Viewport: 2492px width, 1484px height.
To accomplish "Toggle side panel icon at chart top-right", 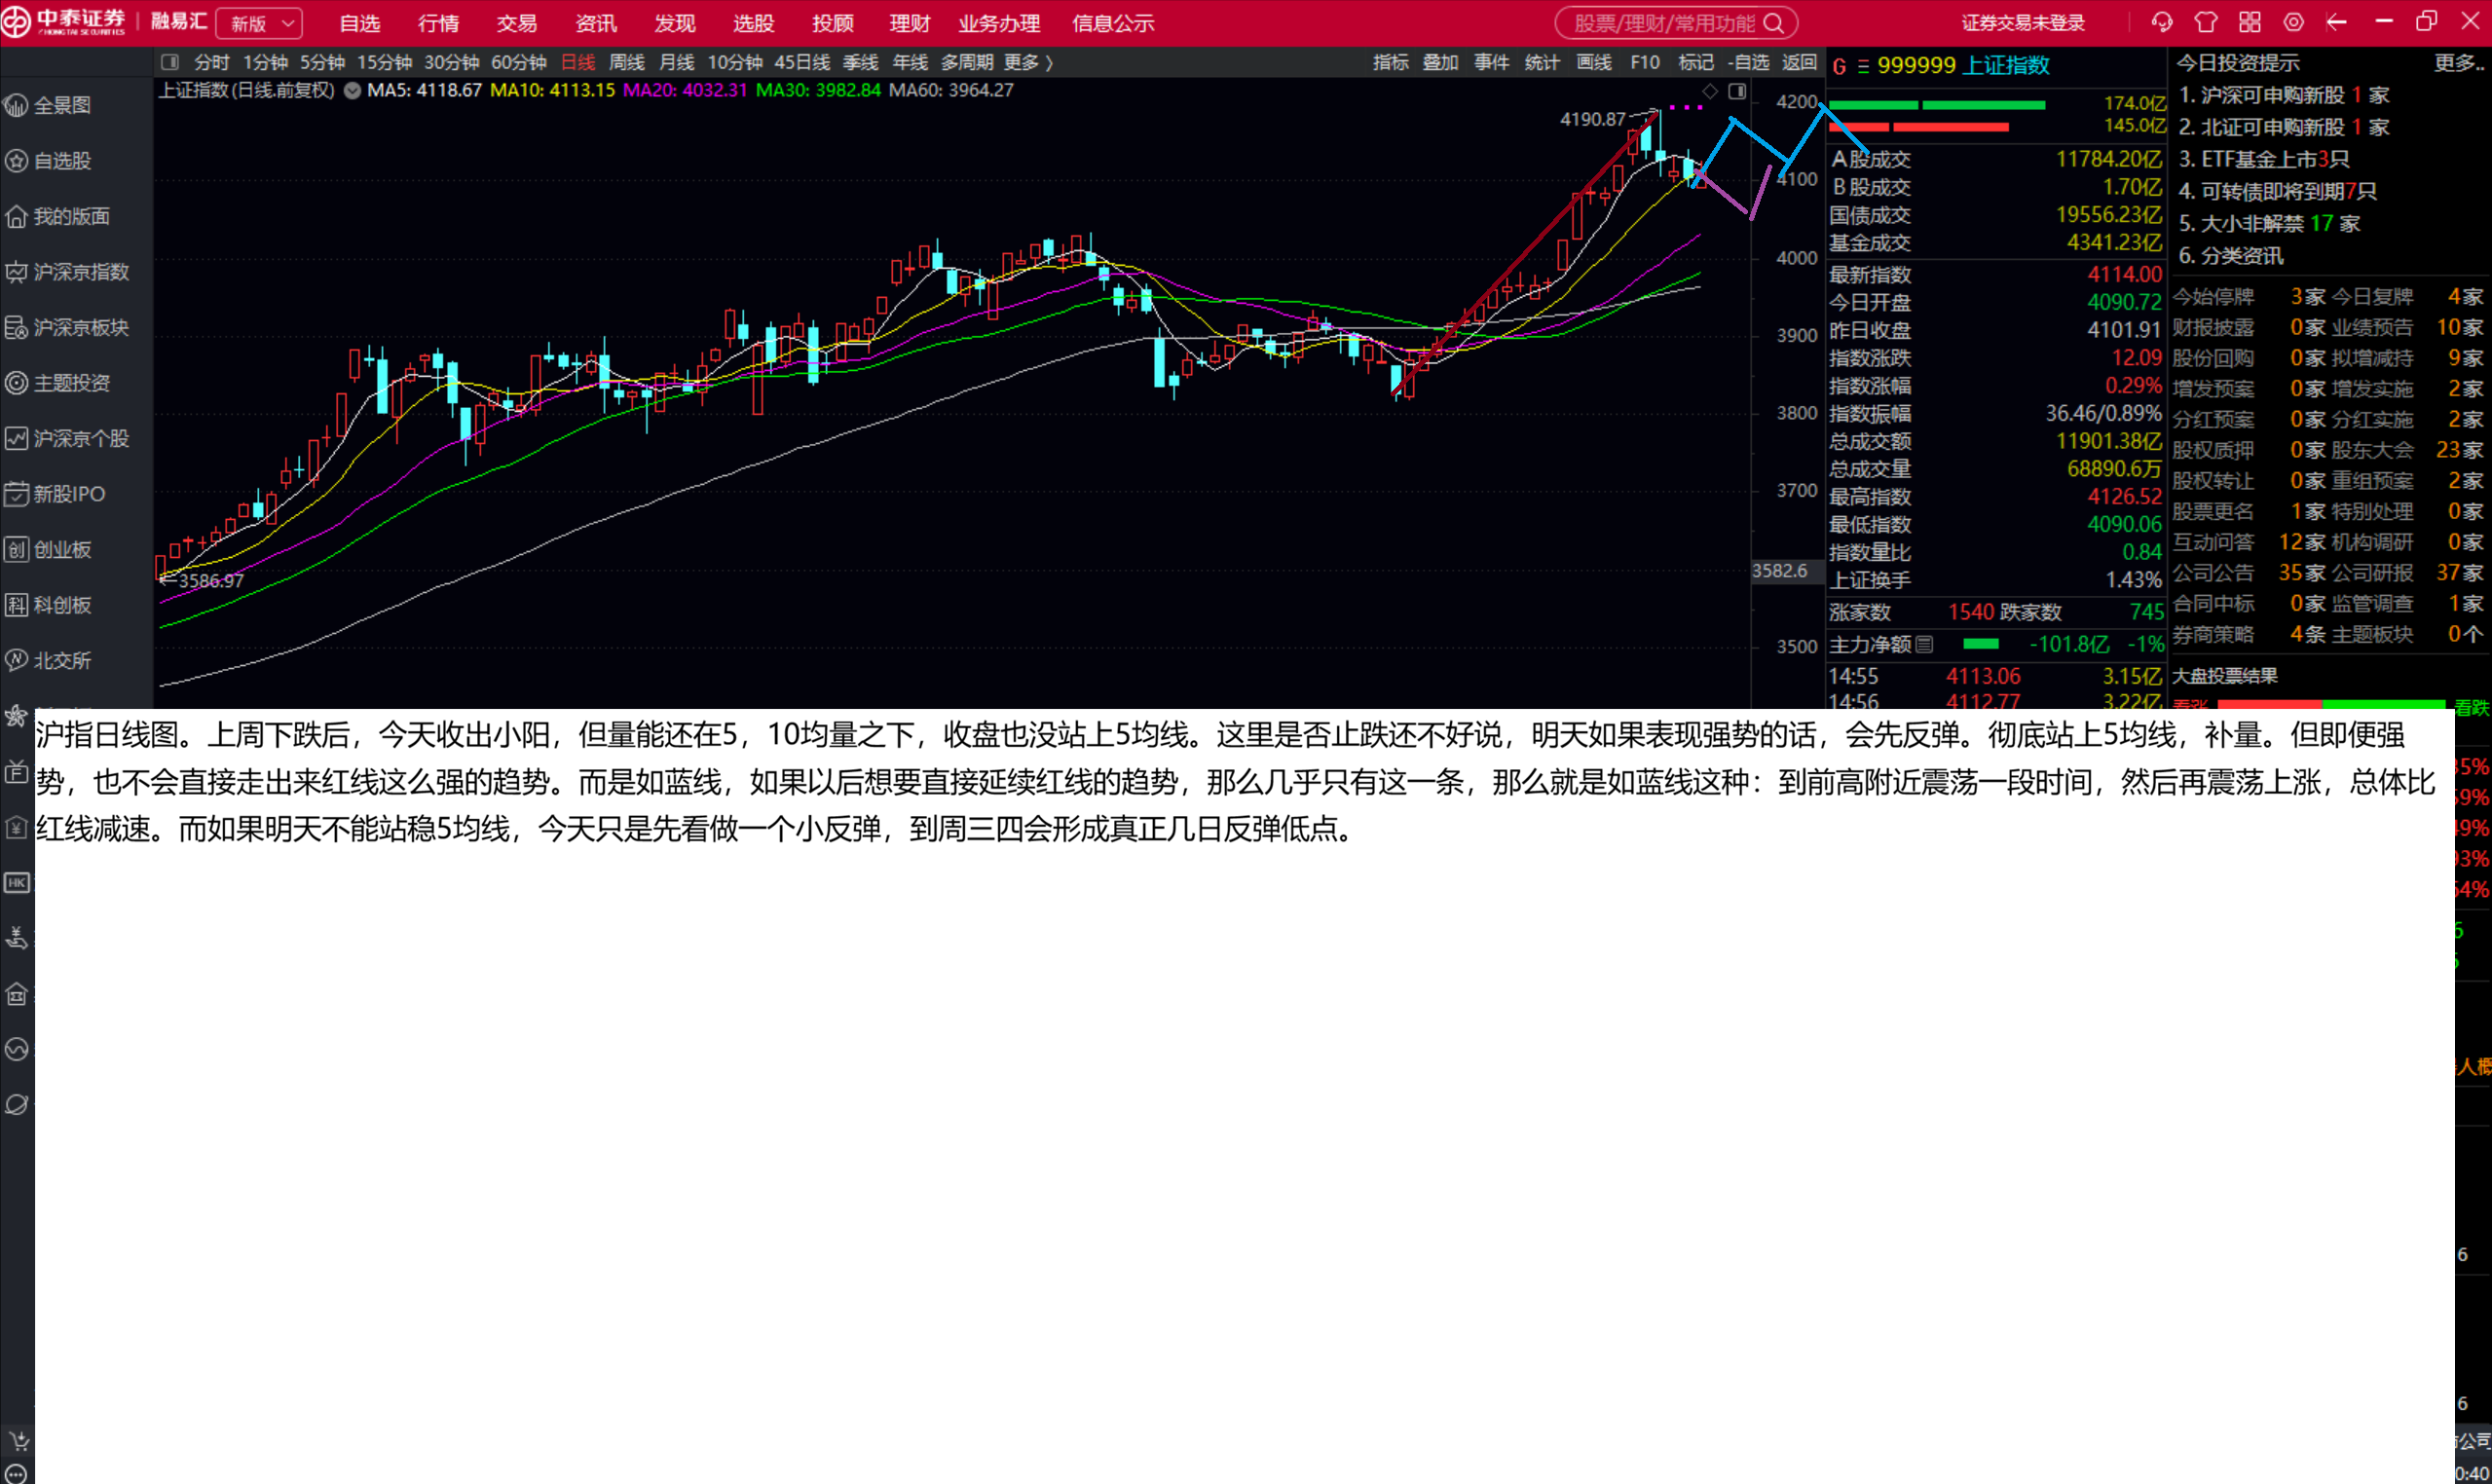I will point(1737,91).
